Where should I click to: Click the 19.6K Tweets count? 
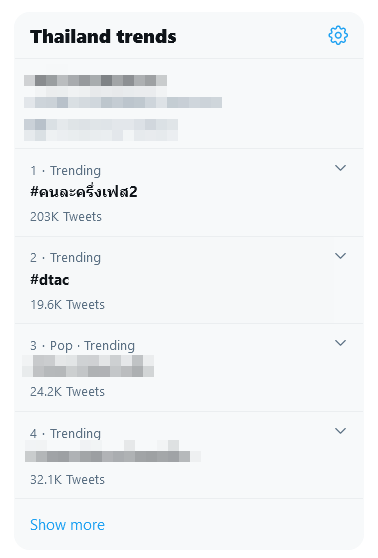(x=67, y=305)
